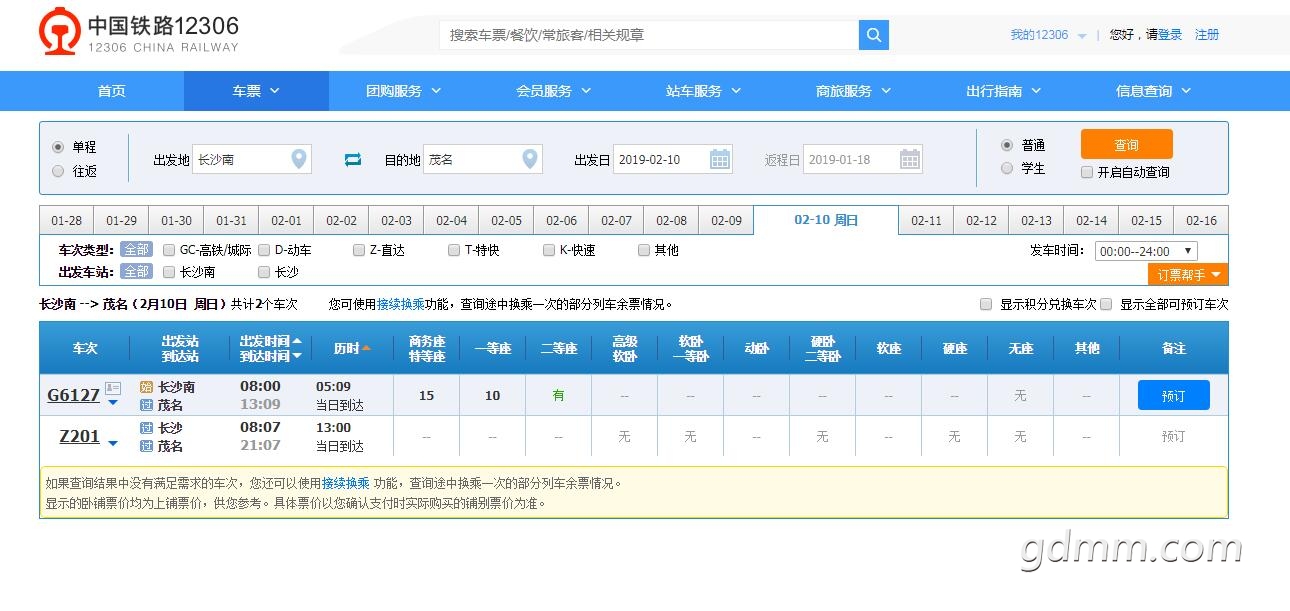The width and height of the screenshot is (1290, 611).
Task: Enable 开启自动查询 checkbox
Action: [1087, 172]
